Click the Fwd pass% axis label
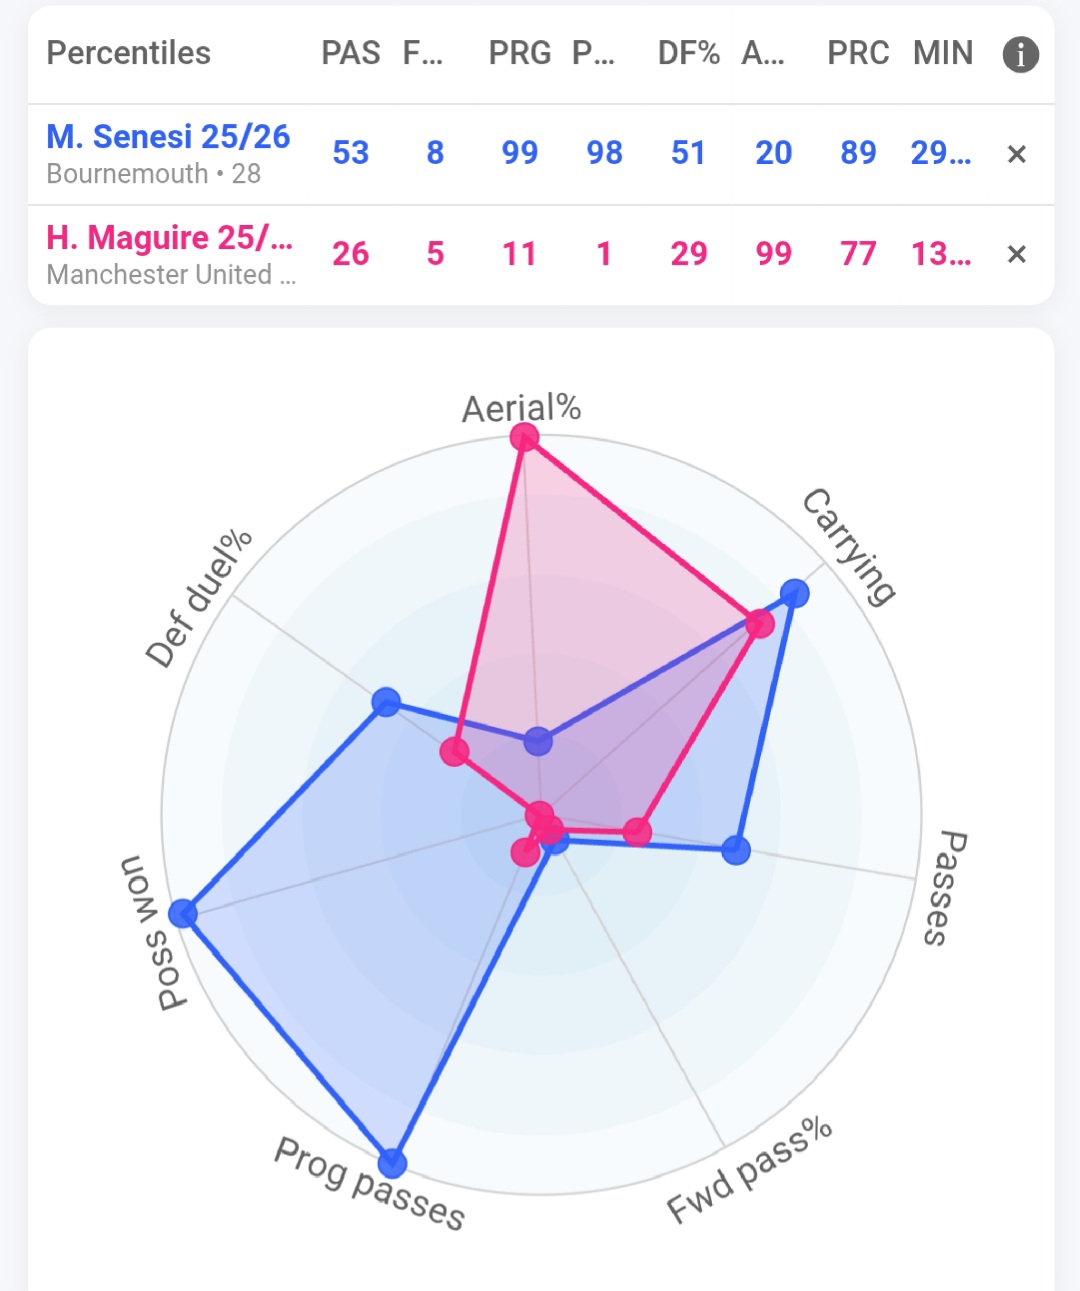This screenshot has width=1080, height=1291. (749, 1168)
